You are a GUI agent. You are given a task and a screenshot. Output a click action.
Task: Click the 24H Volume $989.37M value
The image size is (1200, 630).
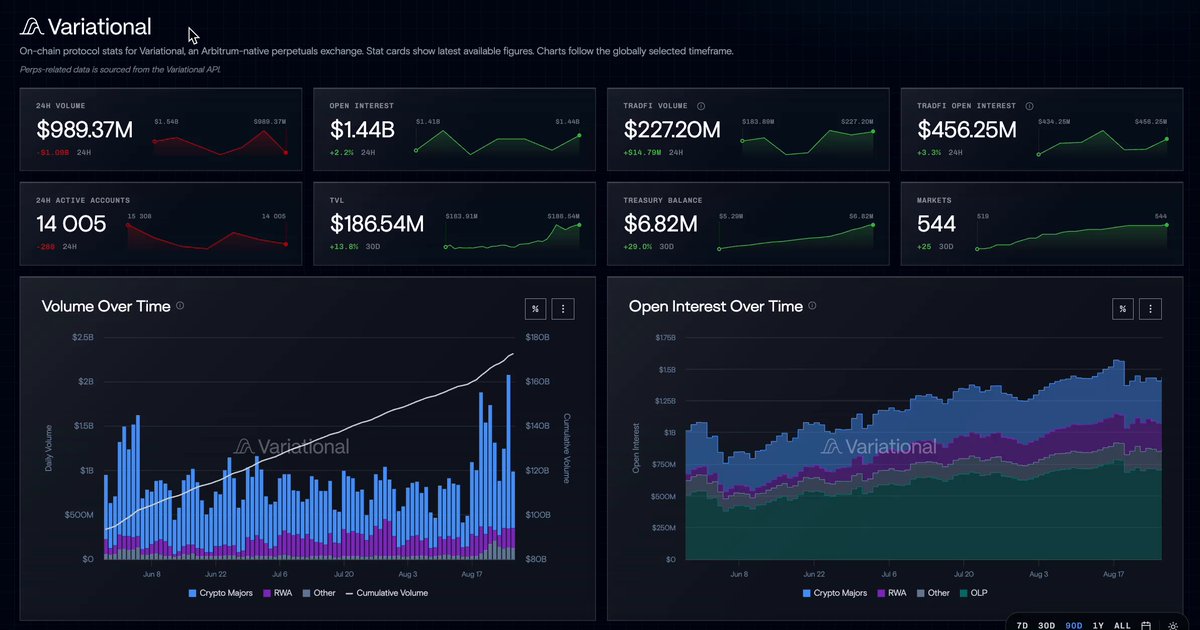coord(85,130)
